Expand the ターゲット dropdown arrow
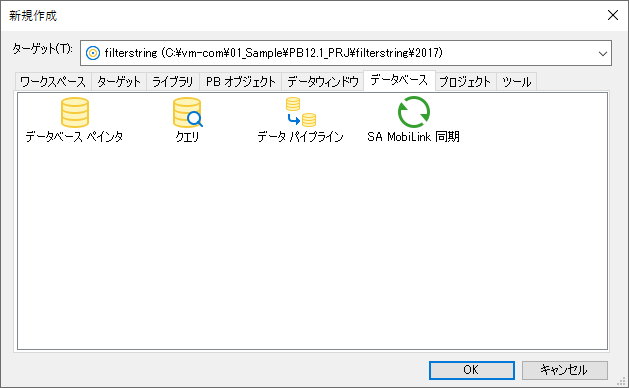This screenshot has width=629, height=388. pos(603,53)
